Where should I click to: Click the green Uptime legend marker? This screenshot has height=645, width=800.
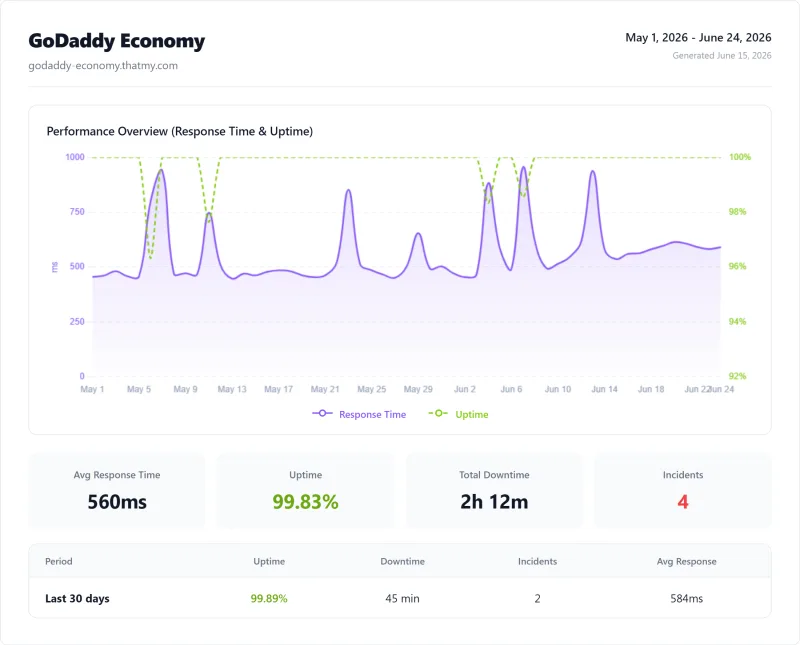(438, 413)
